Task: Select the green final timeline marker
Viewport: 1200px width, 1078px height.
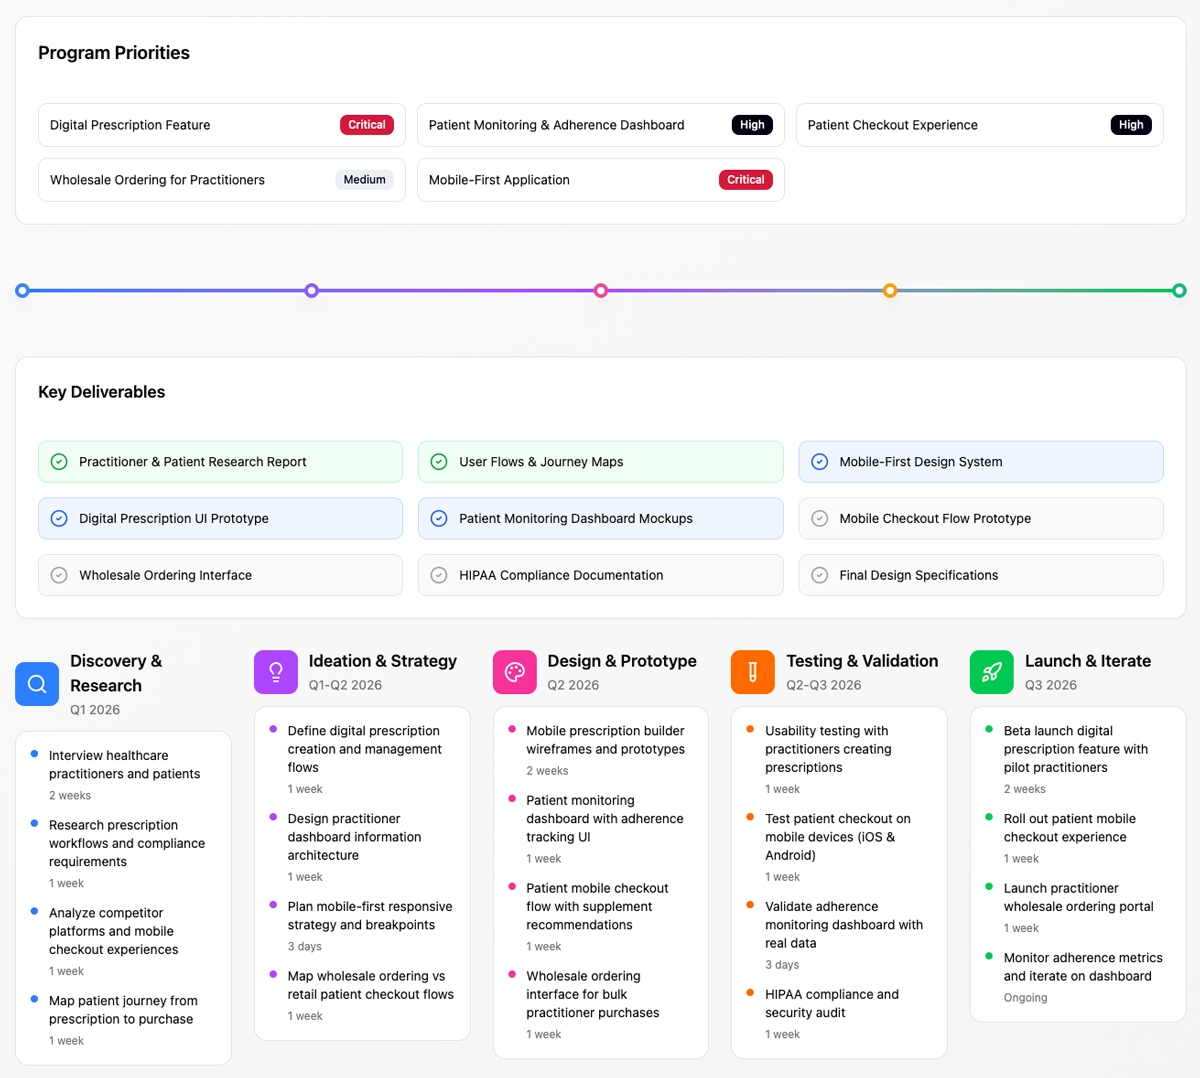Action: click(1179, 291)
